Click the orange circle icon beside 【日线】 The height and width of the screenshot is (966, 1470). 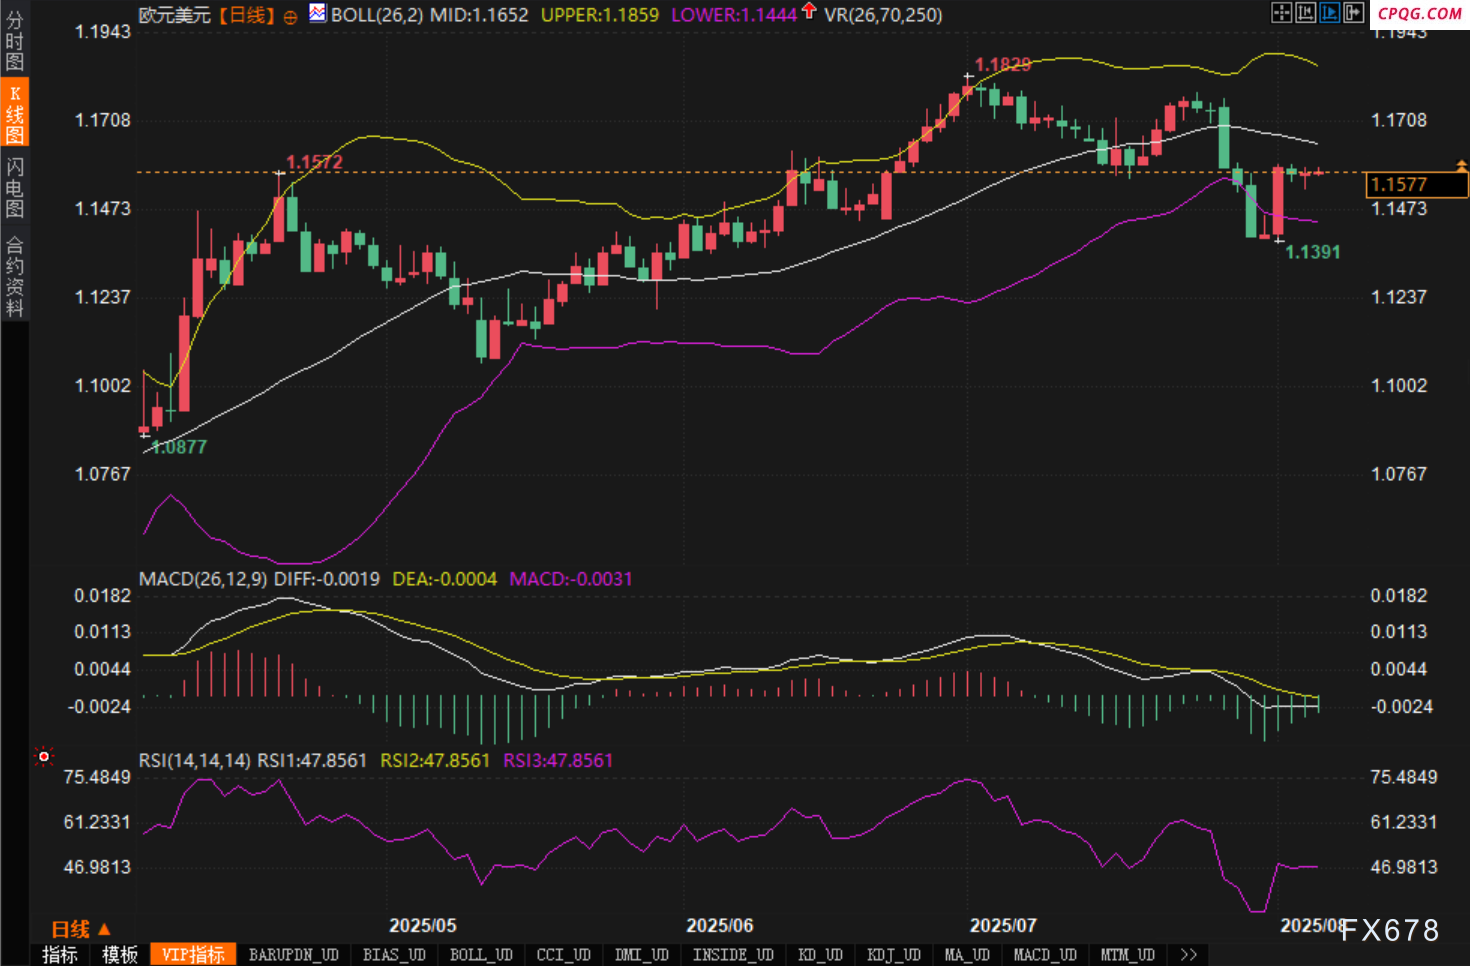(290, 17)
